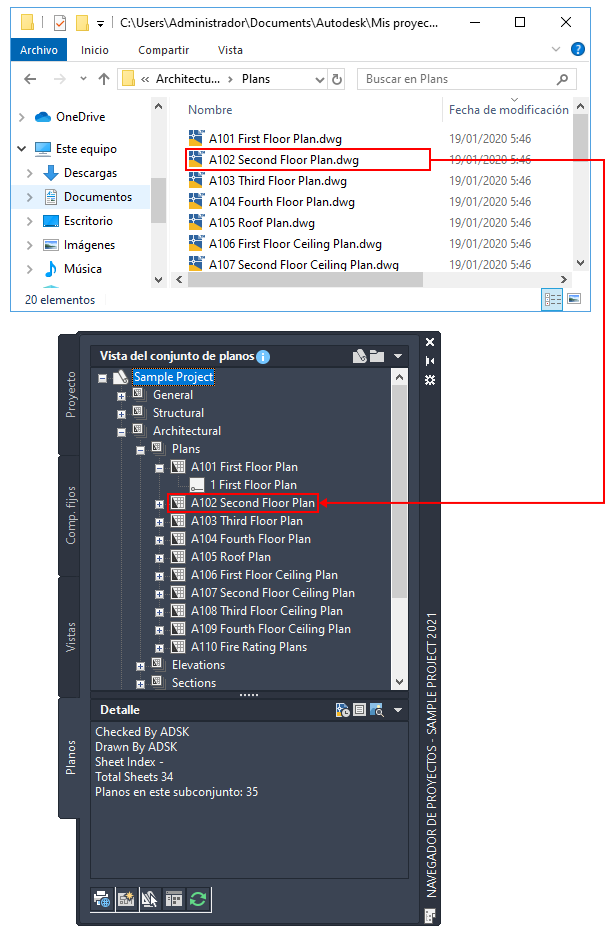Image resolution: width=616 pixels, height=935 pixels.
Task: Click the OneDrive cloud icon
Action: click(43, 117)
